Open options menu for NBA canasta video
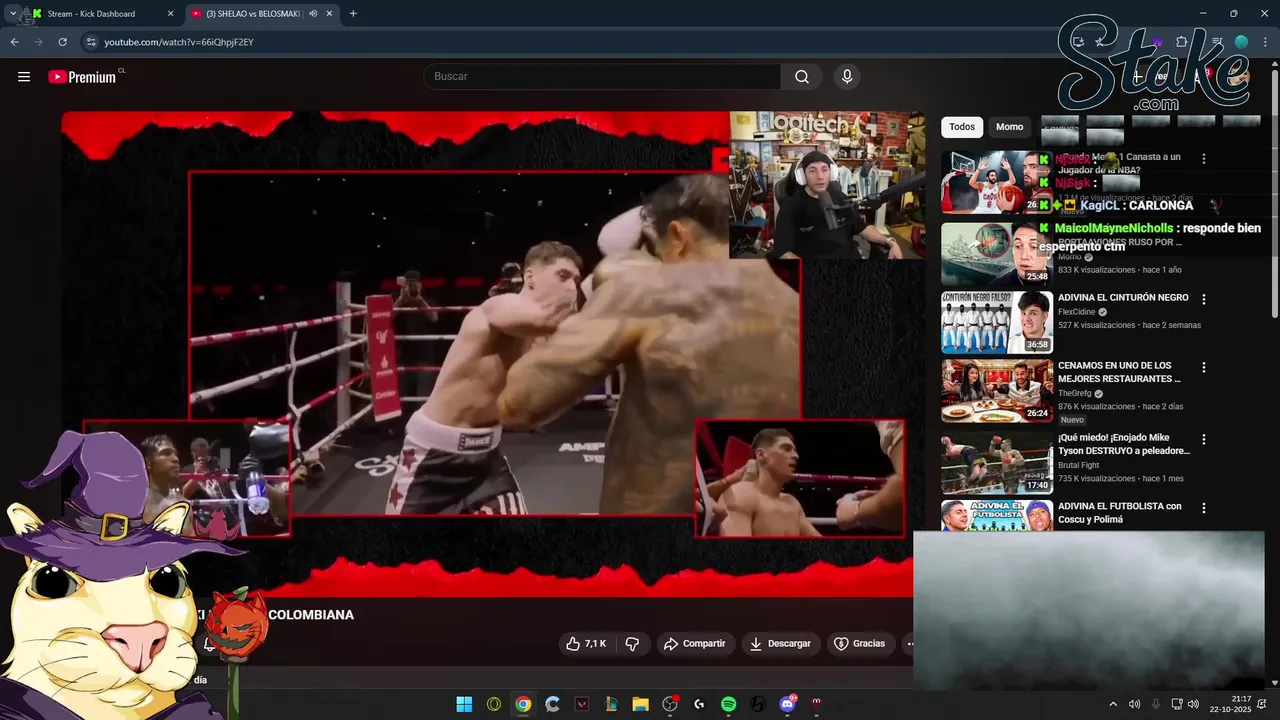Viewport: 1280px width, 720px height. 1204,159
